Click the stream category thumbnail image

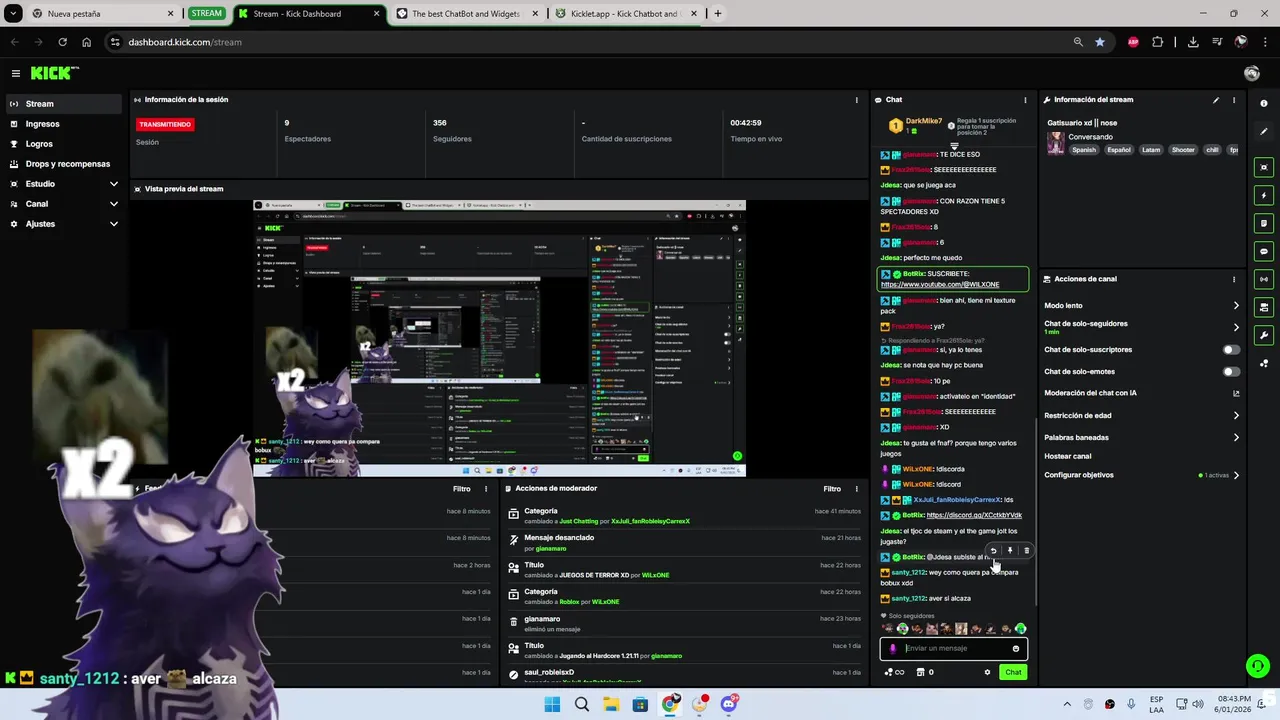[1055, 143]
